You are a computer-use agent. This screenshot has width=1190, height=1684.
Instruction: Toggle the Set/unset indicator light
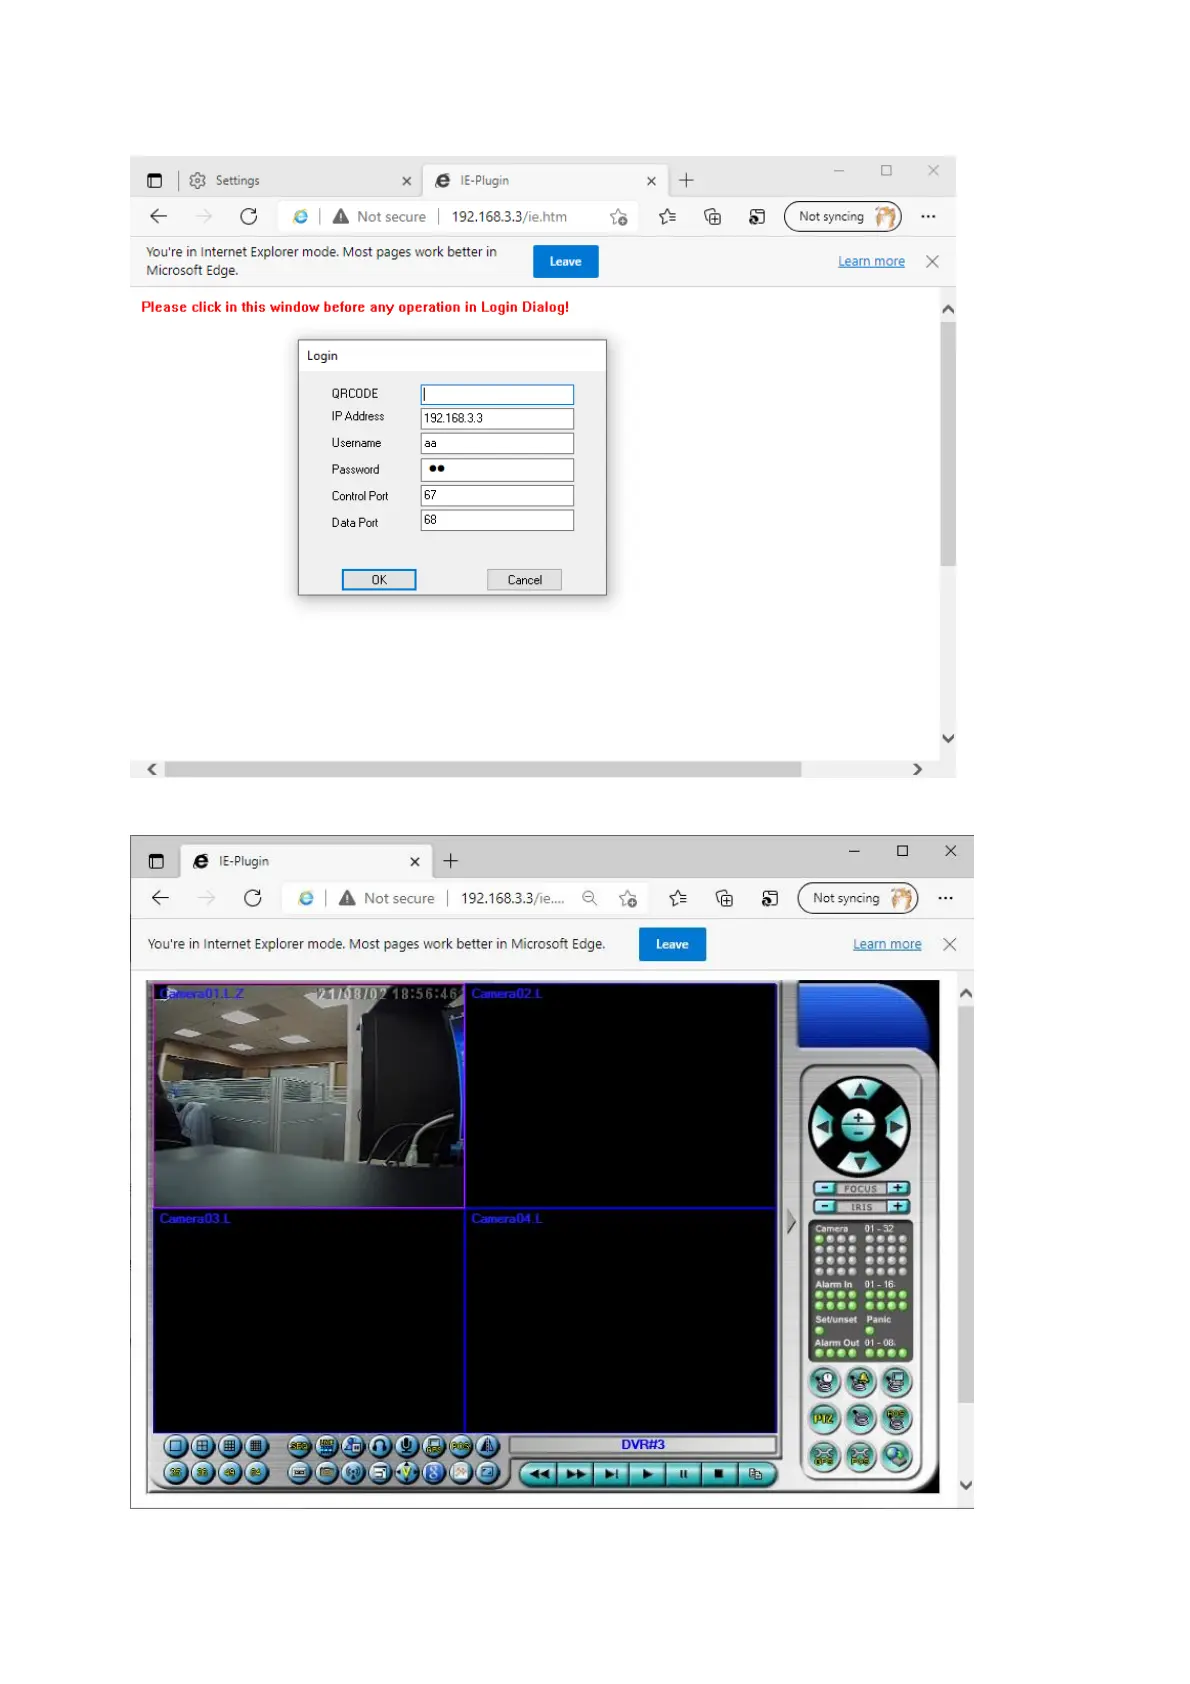(819, 1331)
